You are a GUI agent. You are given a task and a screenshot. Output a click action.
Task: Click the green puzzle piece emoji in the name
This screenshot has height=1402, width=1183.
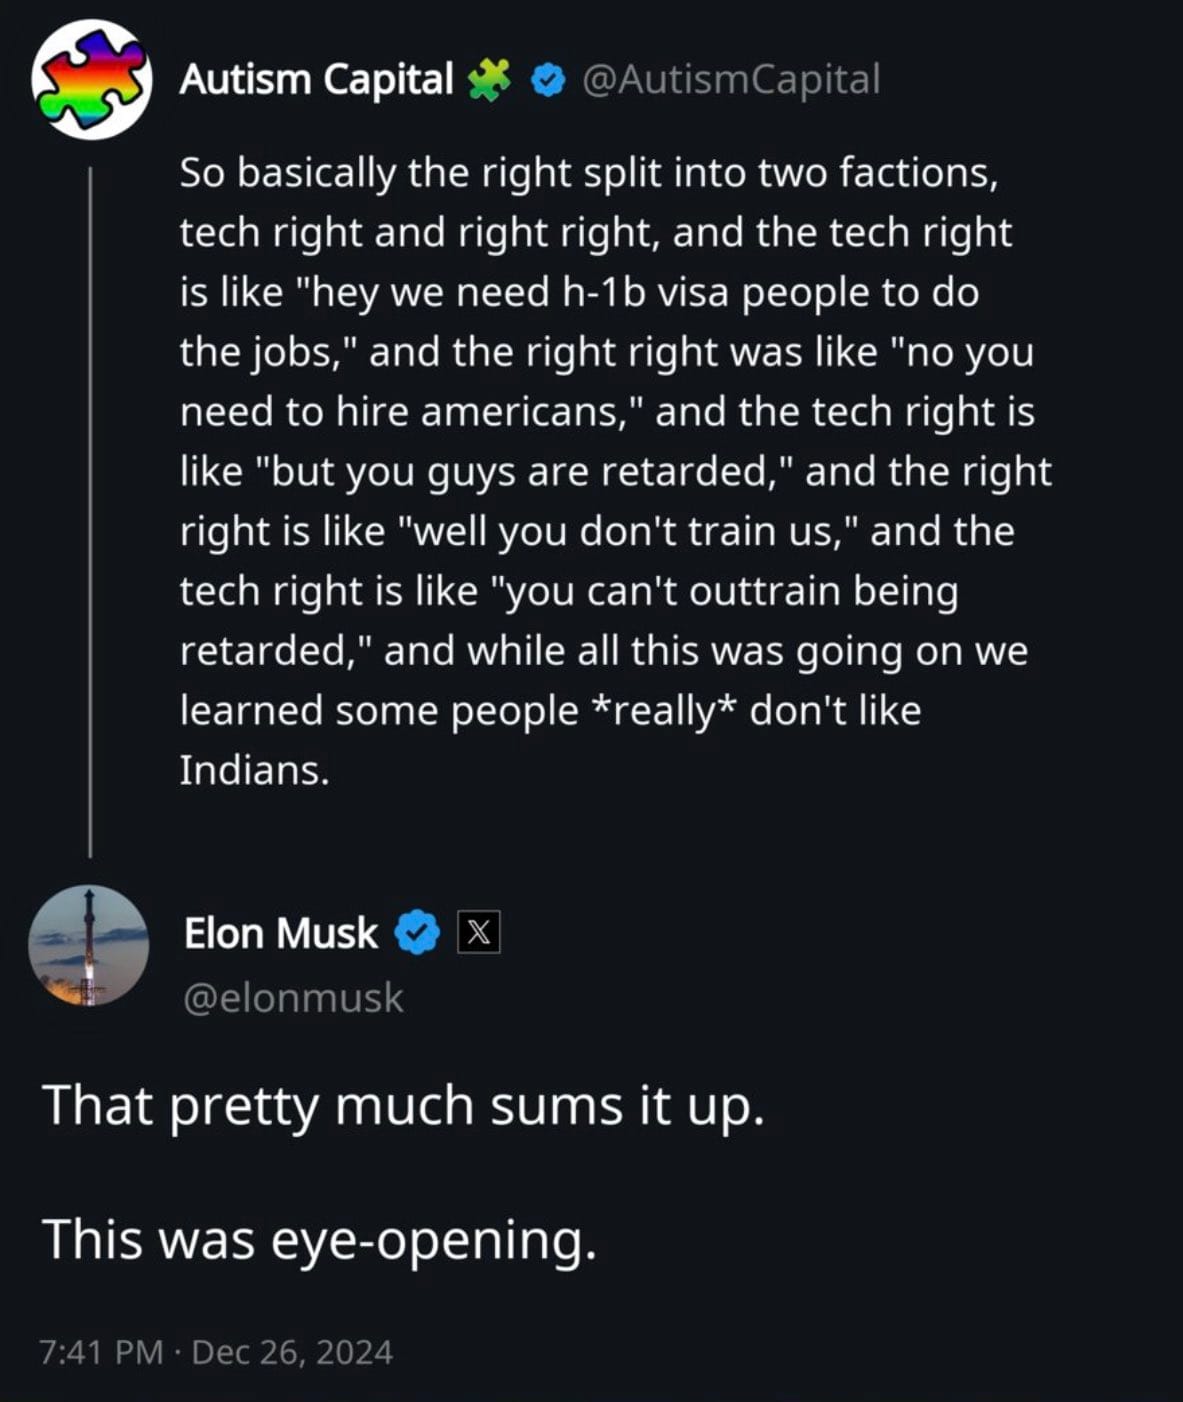(489, 80)
